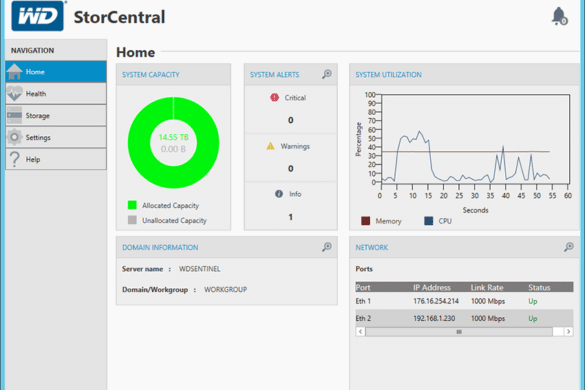Open the Storage navigation item

coord(56,115)
